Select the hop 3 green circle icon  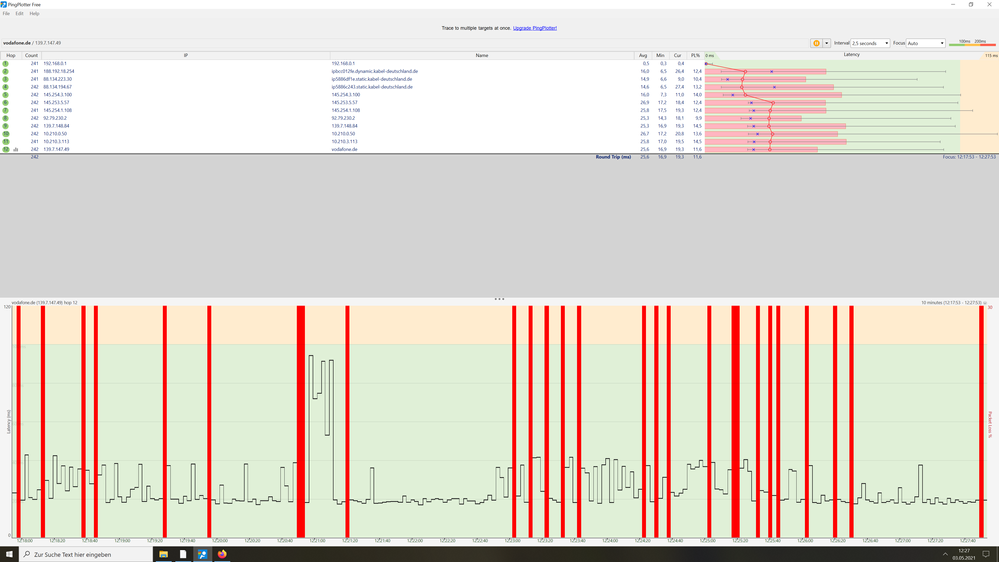6,79
